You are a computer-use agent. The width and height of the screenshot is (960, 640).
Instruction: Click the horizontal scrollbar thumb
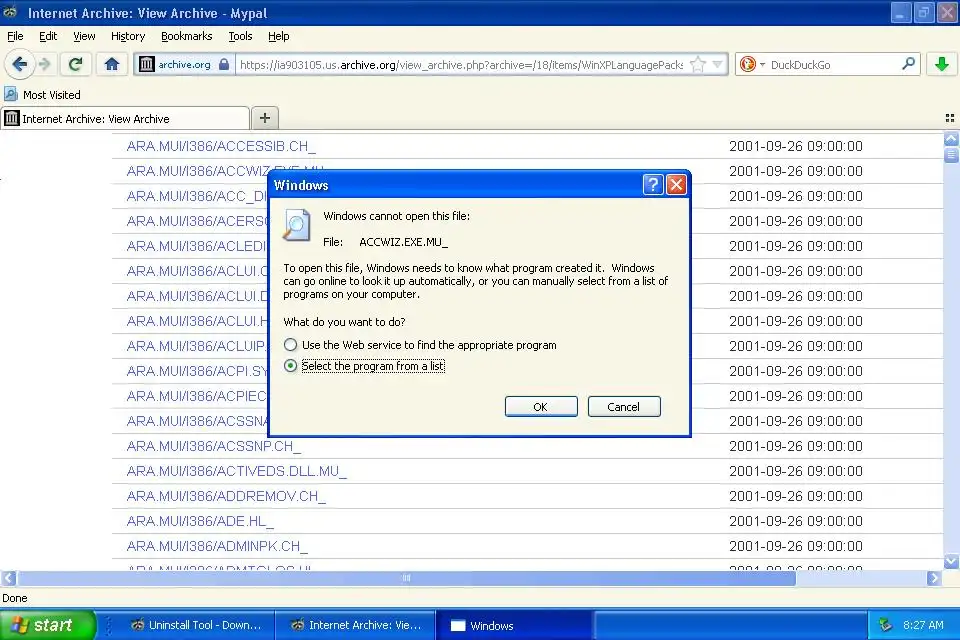click(x=407, y=578)
